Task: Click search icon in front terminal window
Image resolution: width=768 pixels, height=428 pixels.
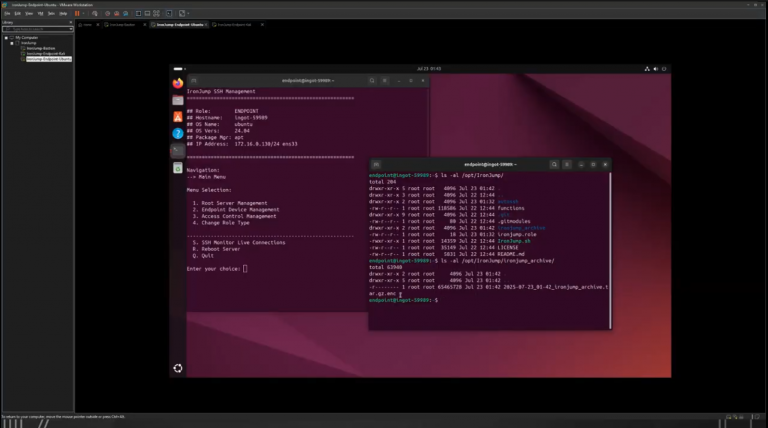Action: click(554, 165)
